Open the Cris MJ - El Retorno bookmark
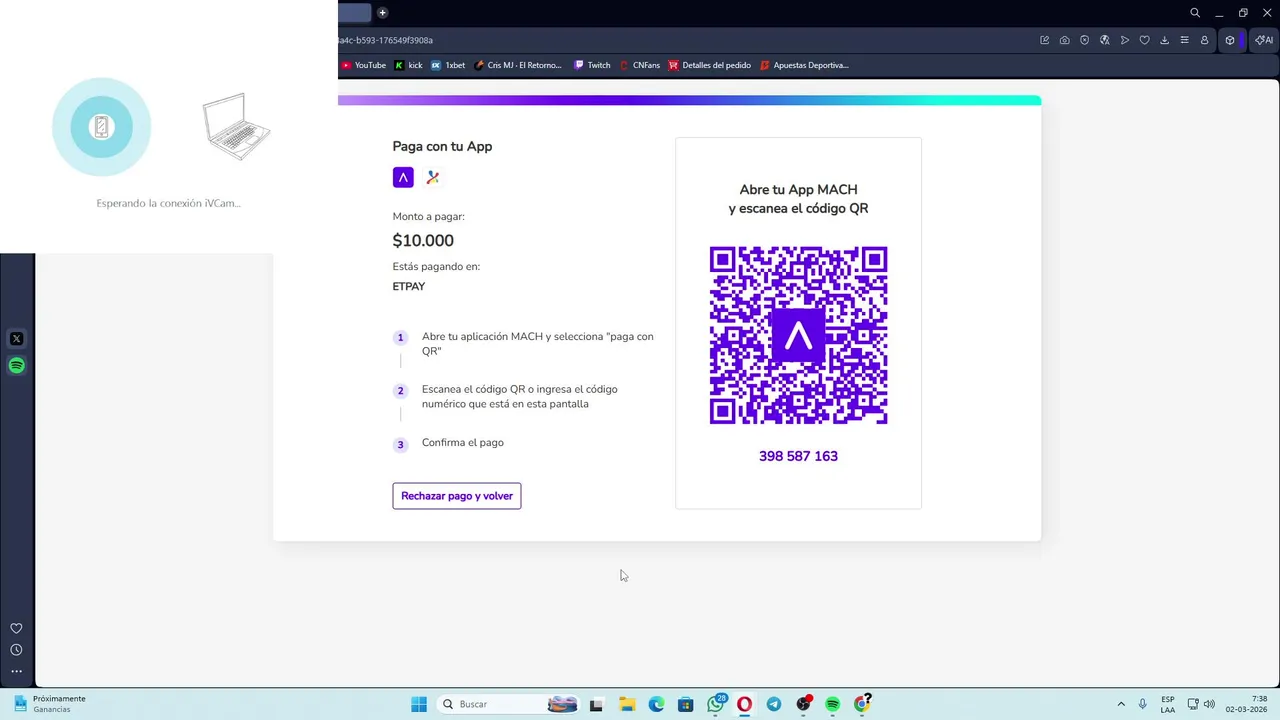The height and width of the screenshot is (720, 1280). 518,65
